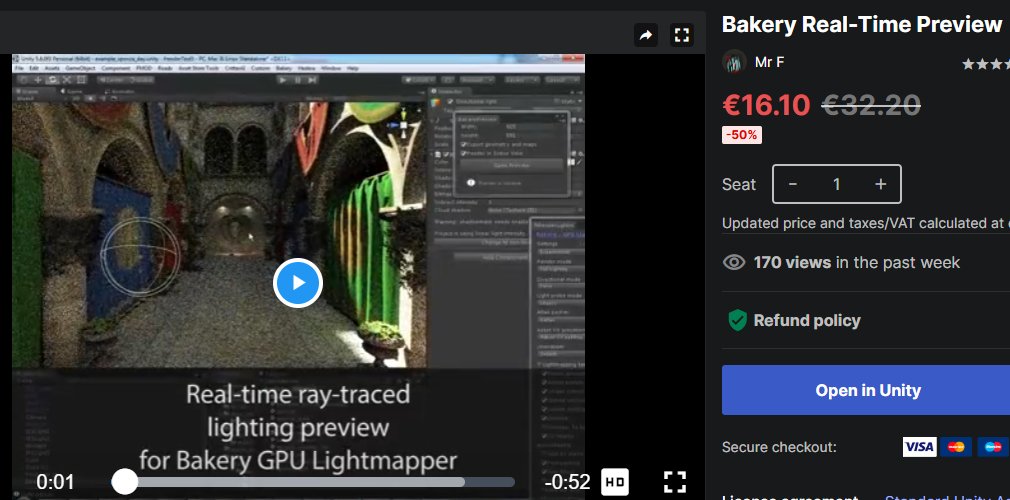Increase the seat count with the plus button

(881, 184)
